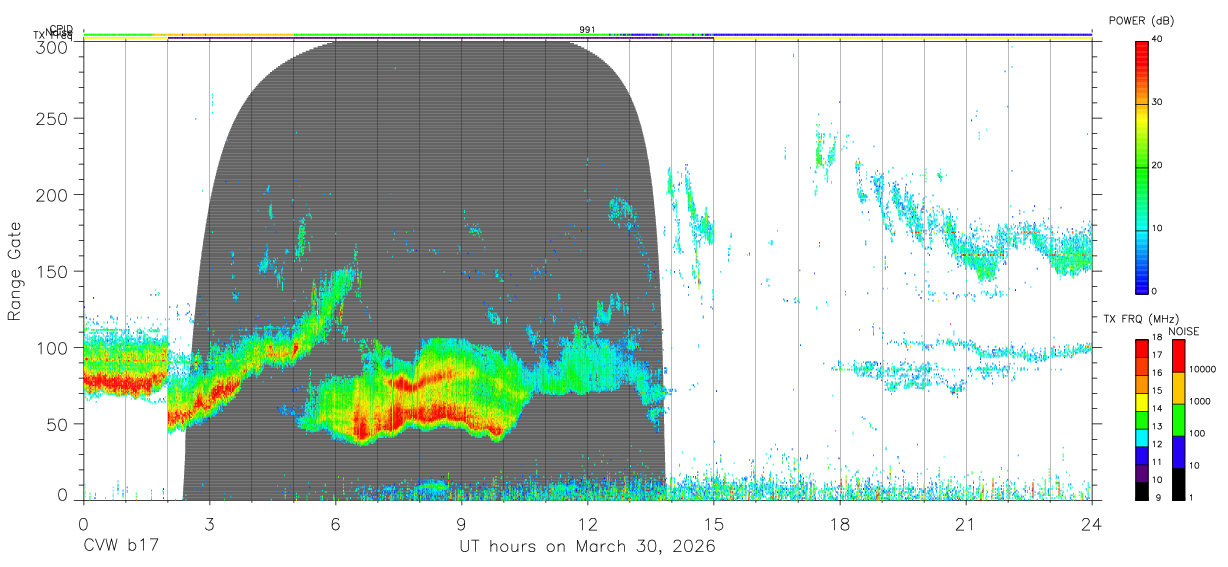Image resolution: width=1228 pixels, height=567 pixels.
Task: Pick the cyan 12–13 MHz frequency swatch
Action: pos(1141,437)
